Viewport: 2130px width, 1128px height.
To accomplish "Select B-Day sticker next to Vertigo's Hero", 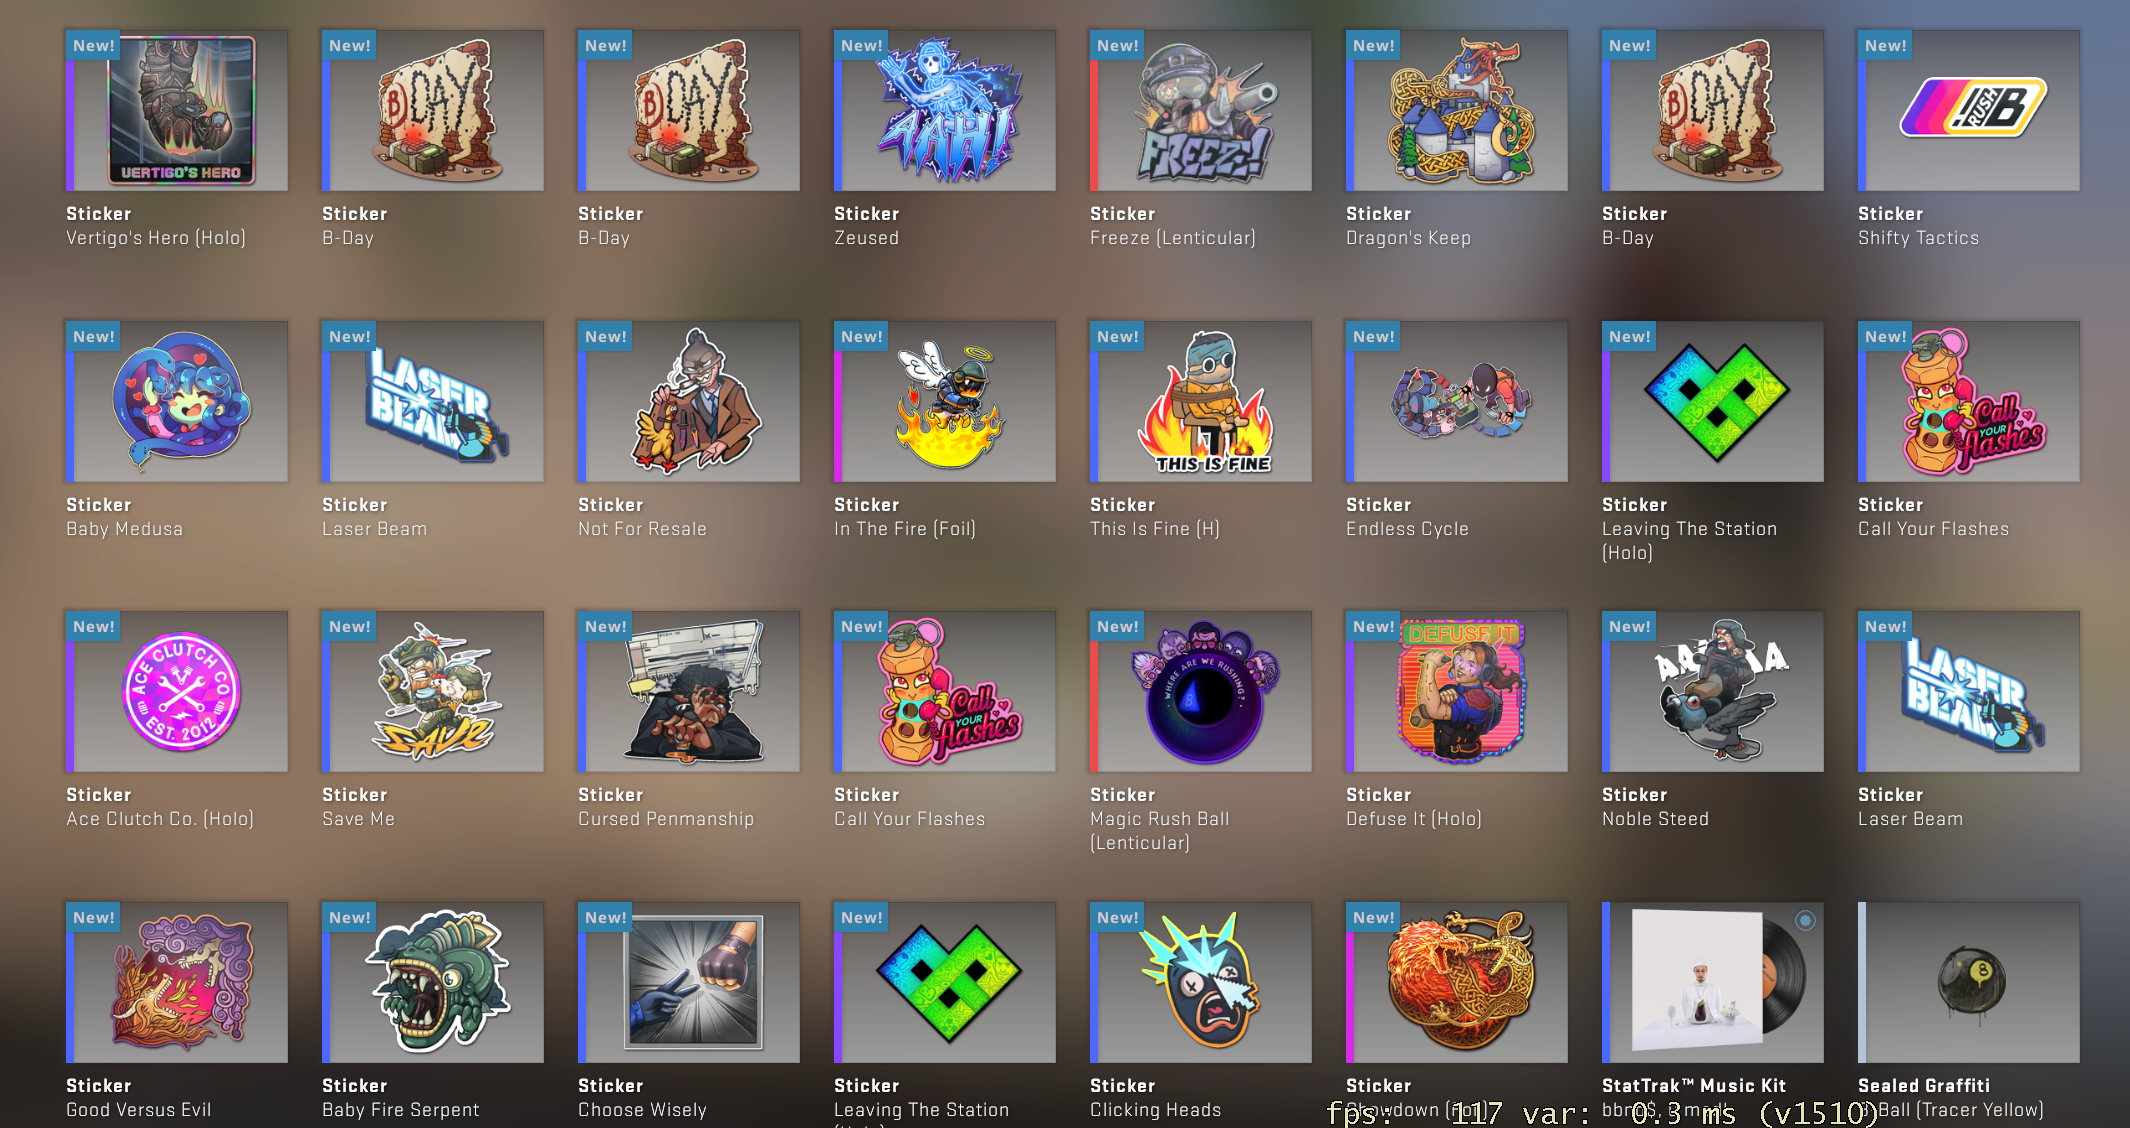I will pos(433,110).
